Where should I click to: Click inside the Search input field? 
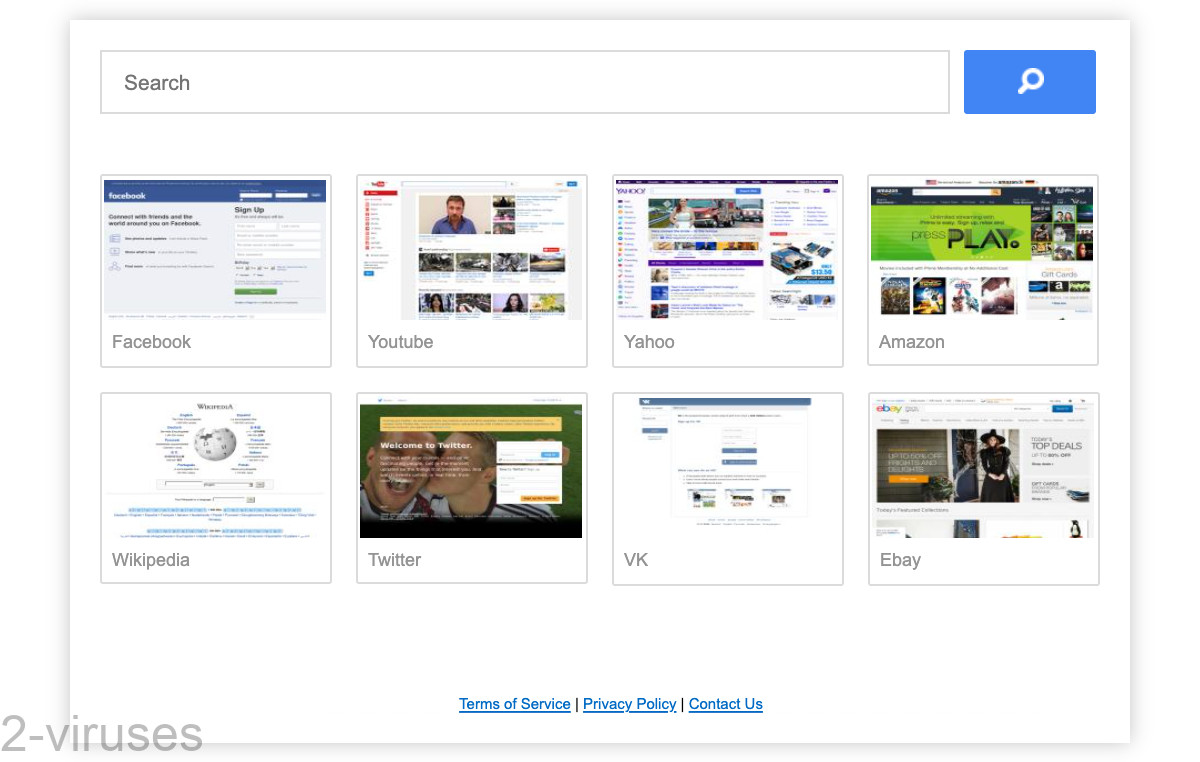(400, 82)
